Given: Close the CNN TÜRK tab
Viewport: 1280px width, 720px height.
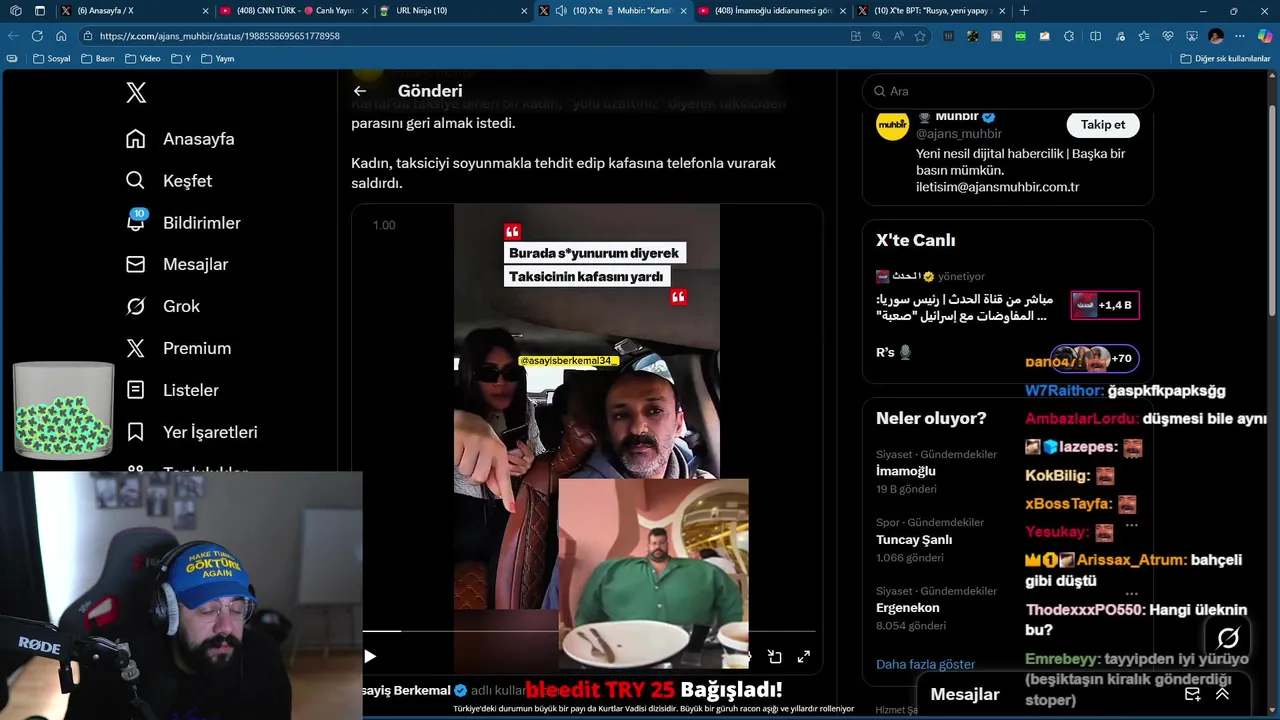Looking at the screenshot, I should (365, 11).
